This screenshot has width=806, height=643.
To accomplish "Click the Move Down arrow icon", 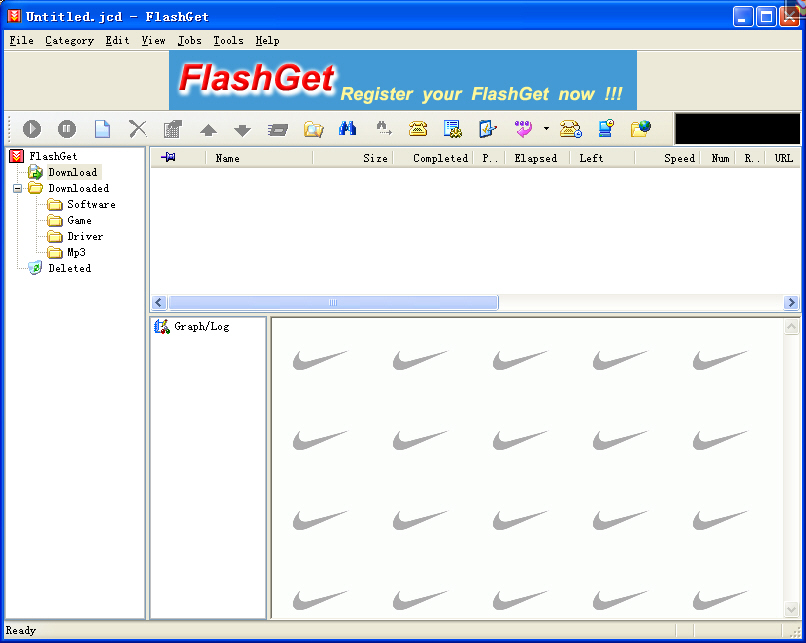I will pos(242,130).
